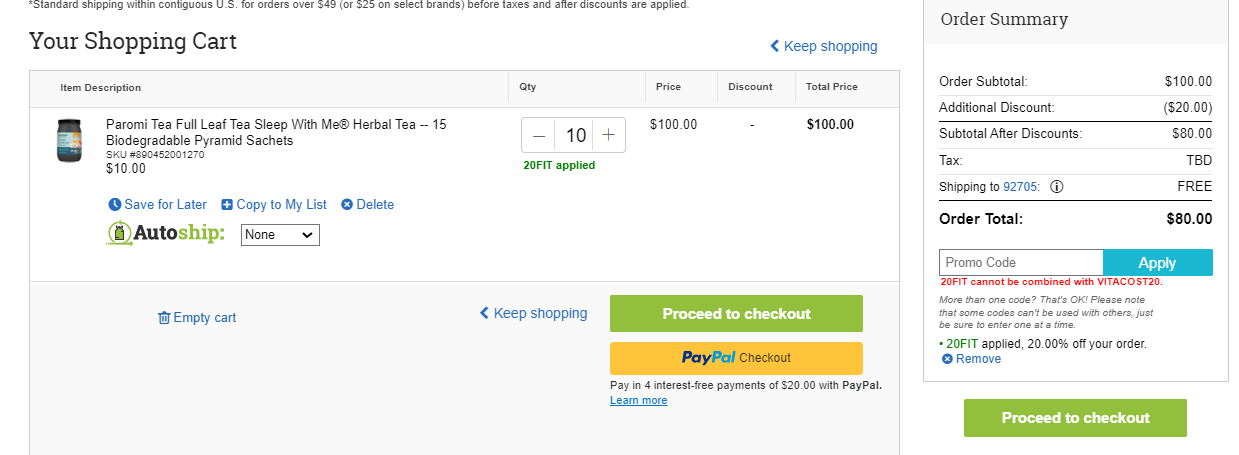The width and height of the screenshot is (1239, 455).
Task: Click the Remove promo code x icon
Action: pyautogui.click(x=947, y=359)
